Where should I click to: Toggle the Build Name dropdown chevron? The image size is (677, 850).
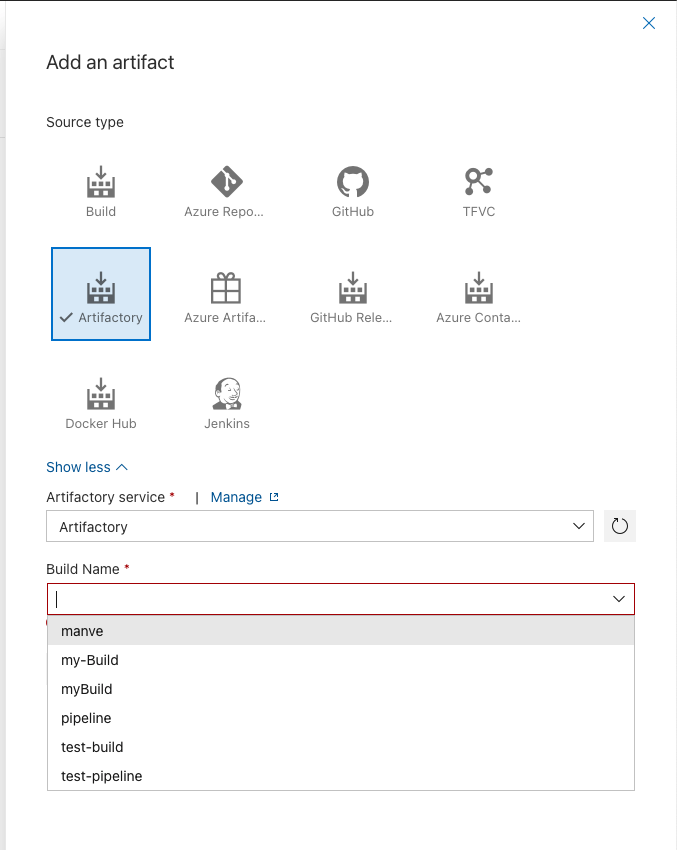point(618,599)
